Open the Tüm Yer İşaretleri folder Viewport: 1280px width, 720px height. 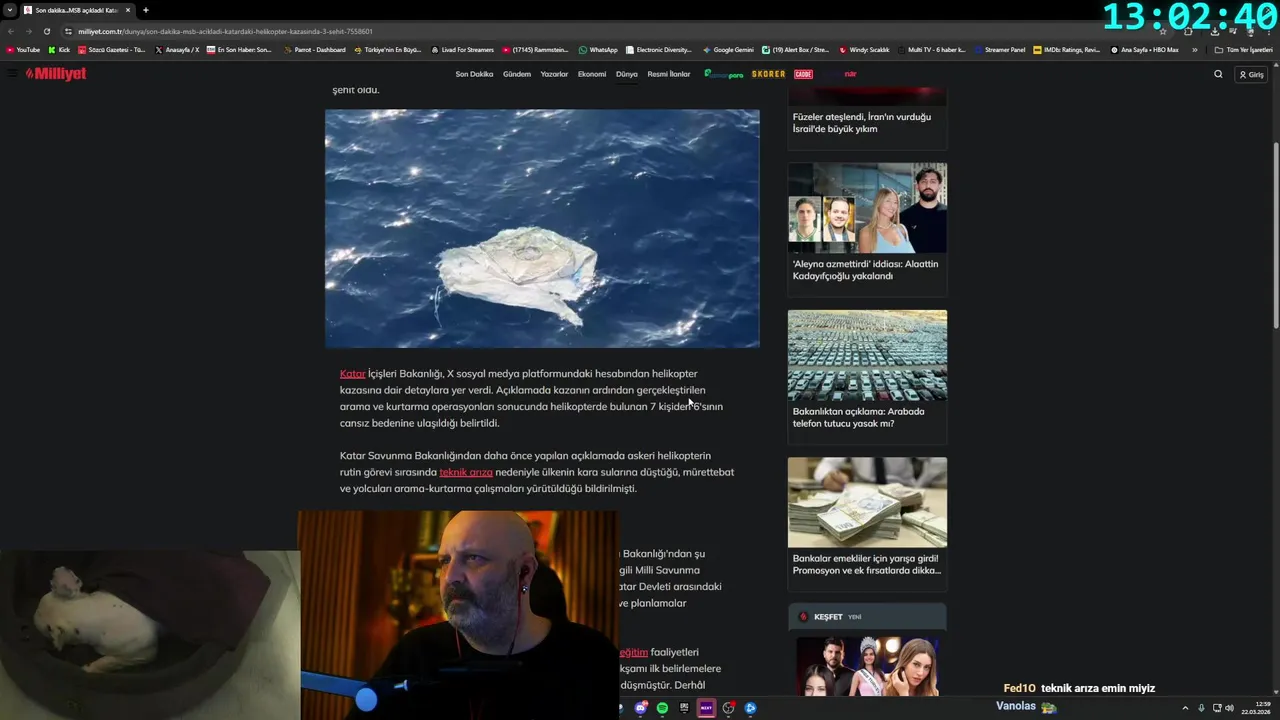click(1243, 49)
